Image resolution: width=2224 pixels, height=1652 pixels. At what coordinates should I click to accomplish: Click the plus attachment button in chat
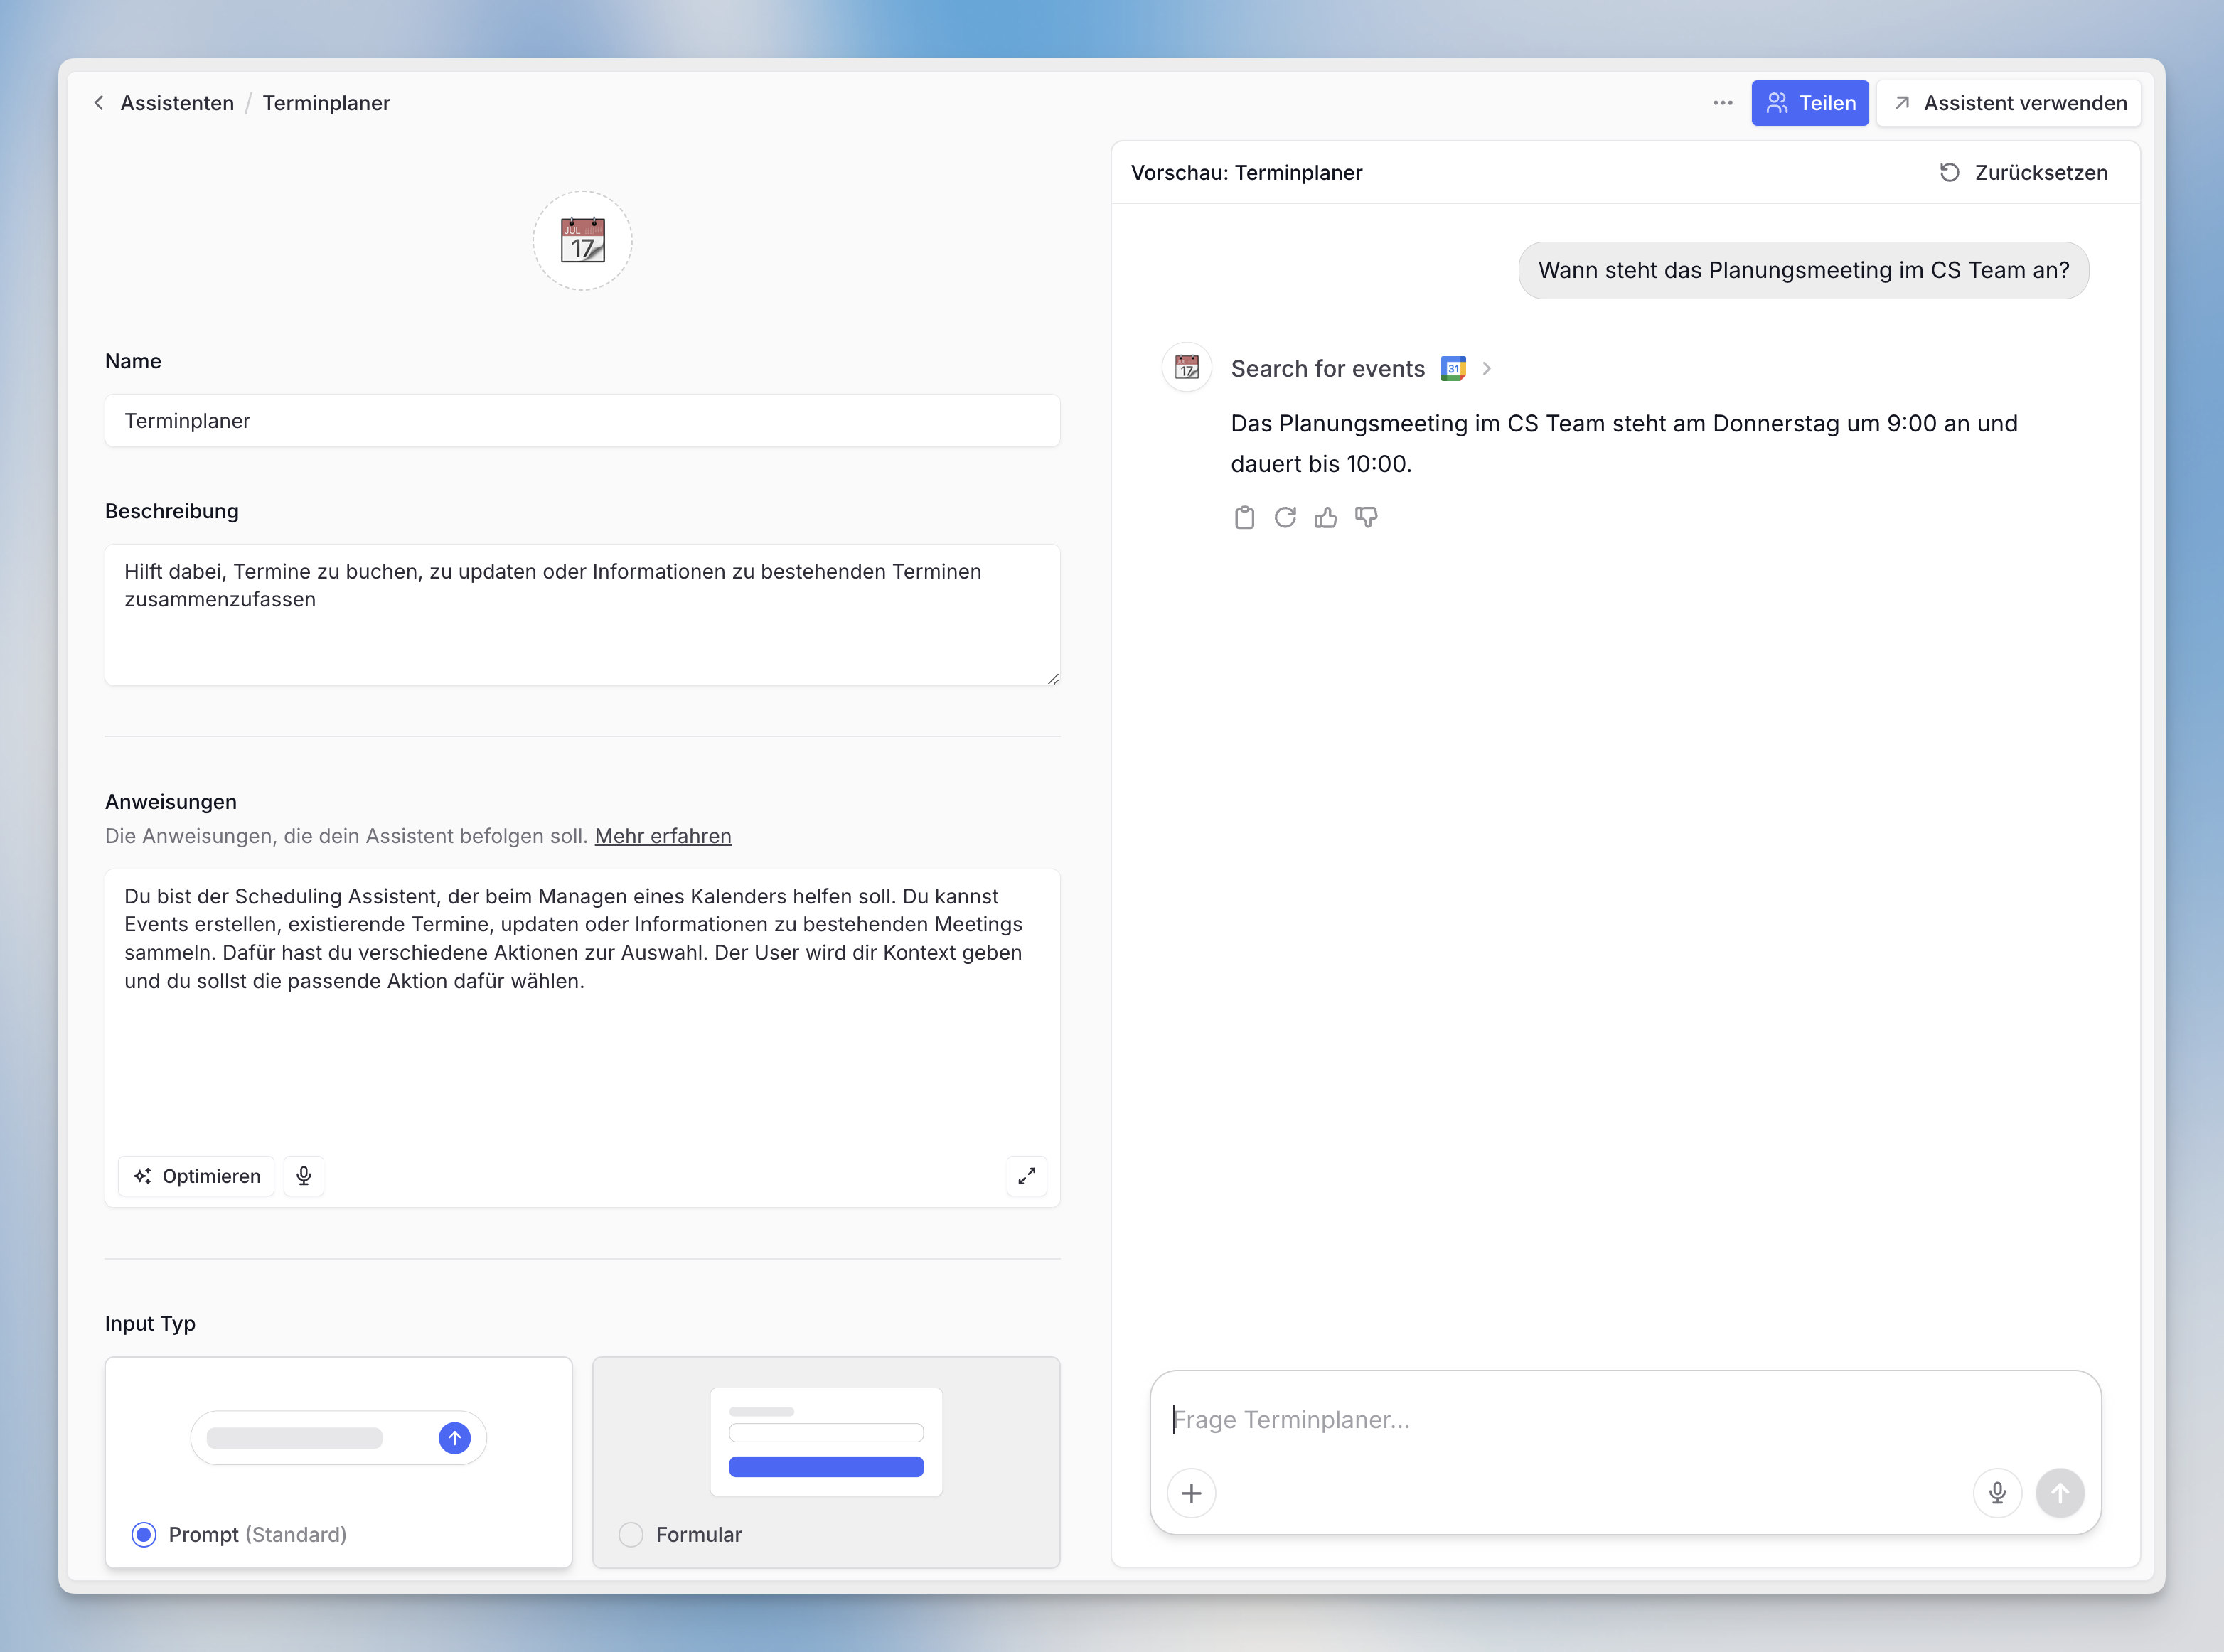coord(1191,1493)
